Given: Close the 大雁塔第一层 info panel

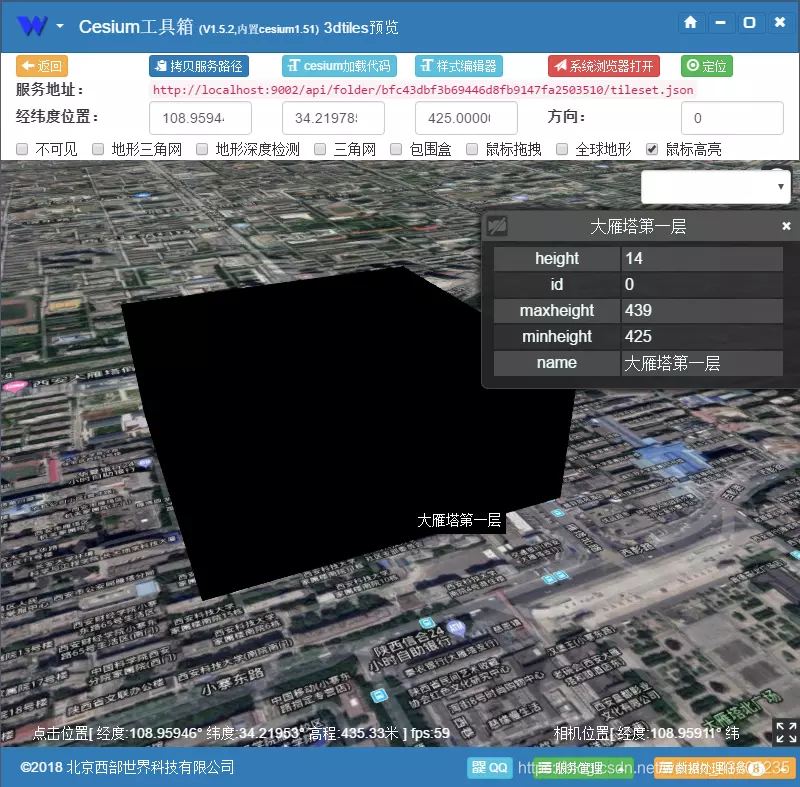Looking at the screenshot, I should tap(786, 226).
